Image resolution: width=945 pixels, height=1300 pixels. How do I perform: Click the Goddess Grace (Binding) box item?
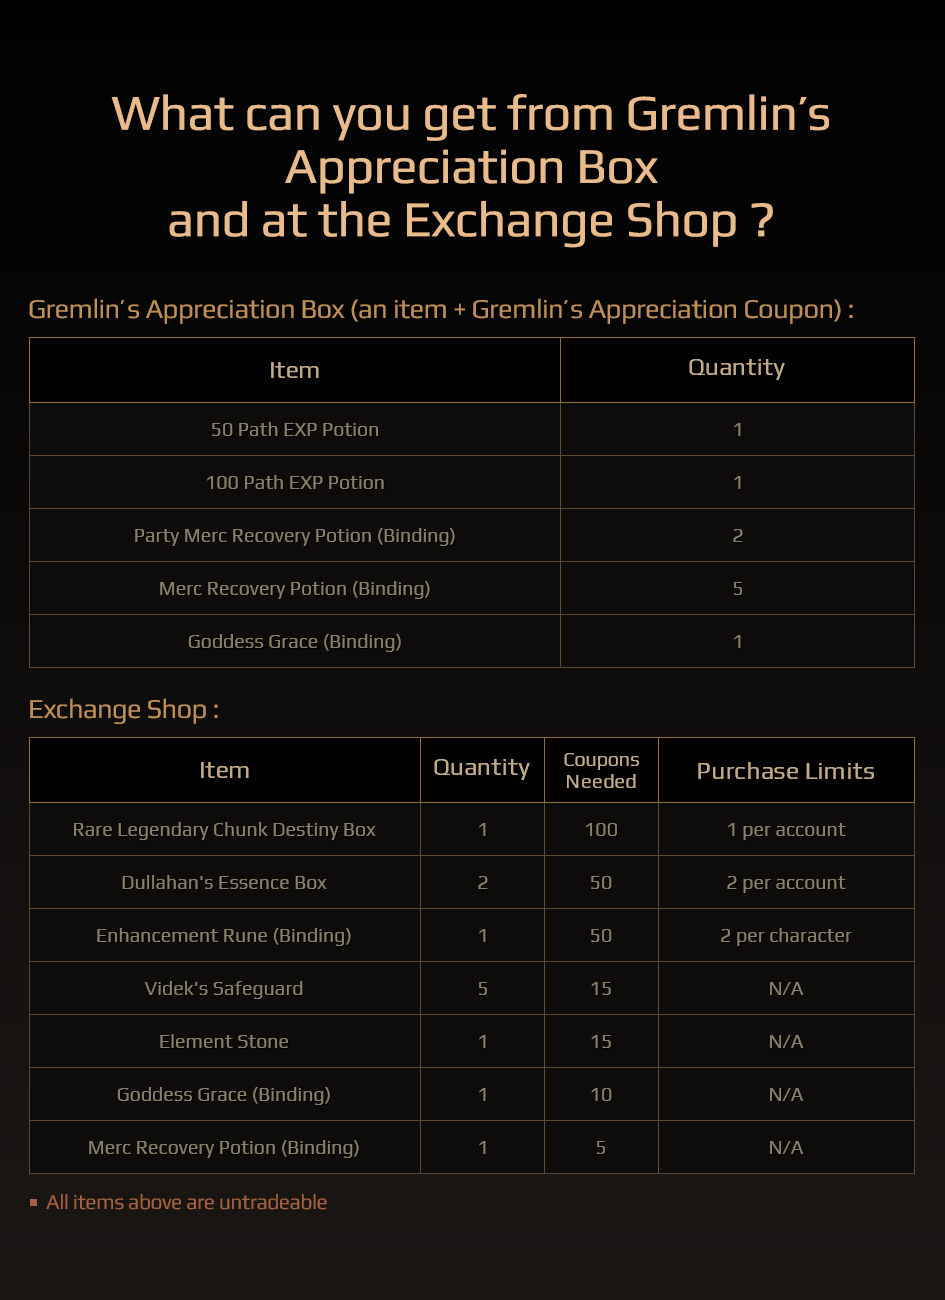(x=294, y=642)
